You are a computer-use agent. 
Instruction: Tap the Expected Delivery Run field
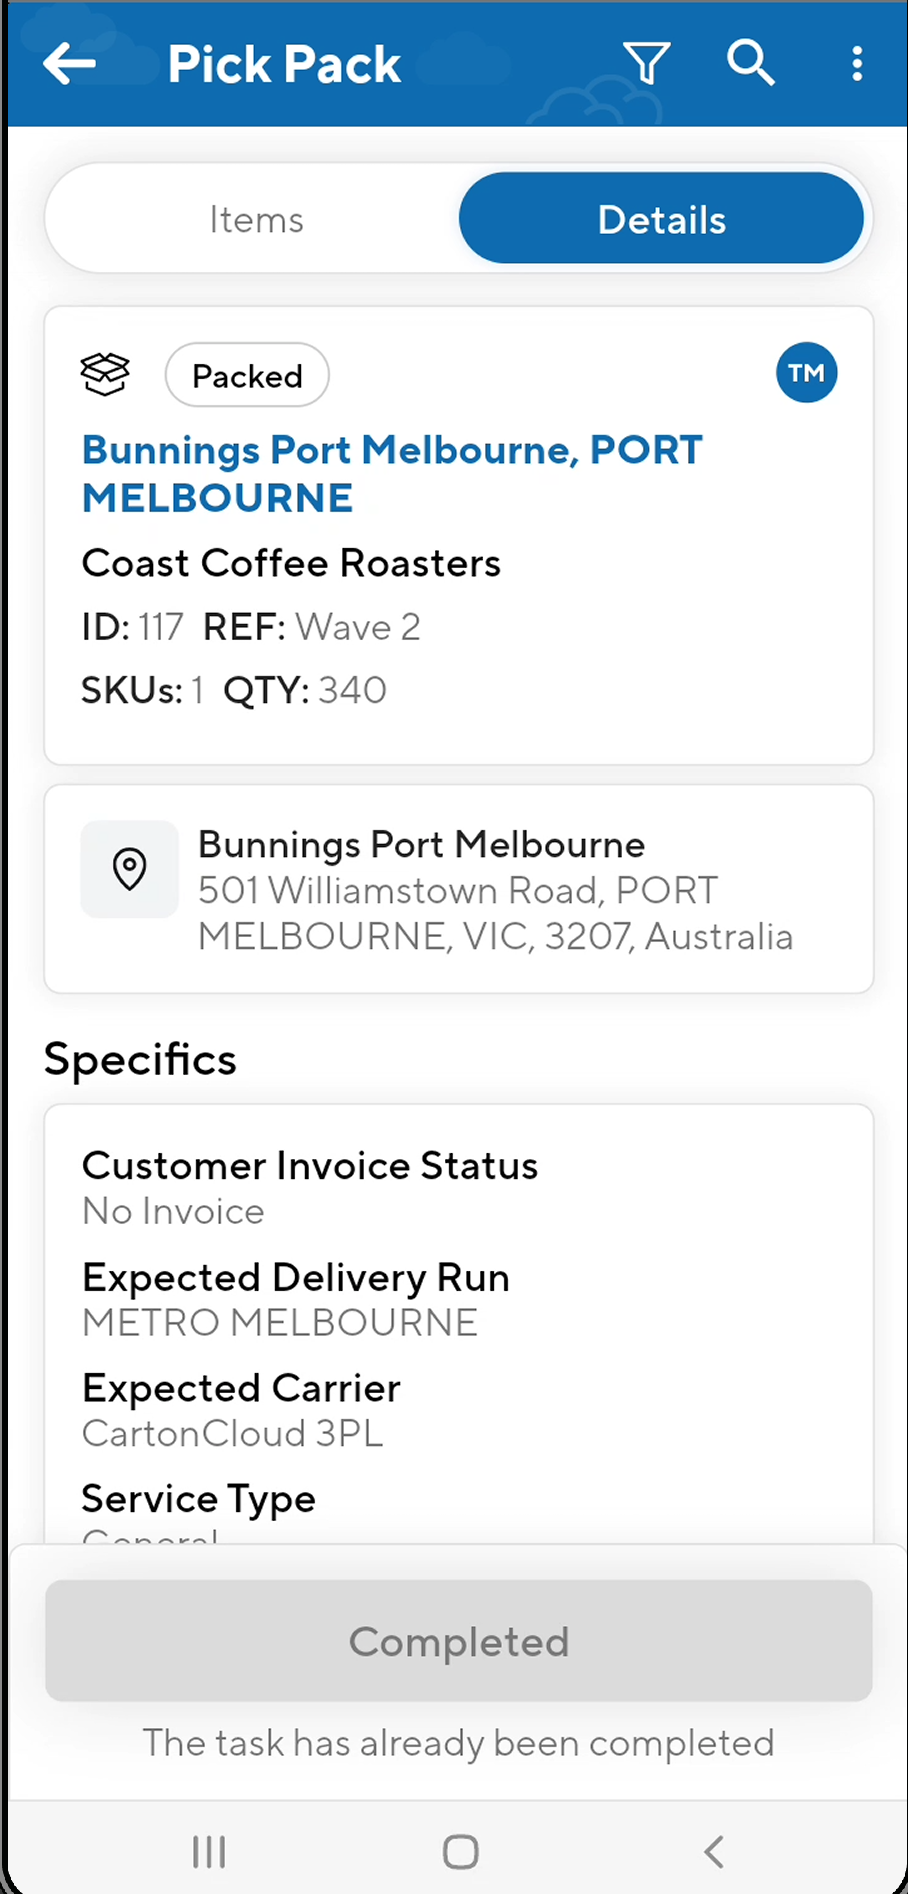296,1299
